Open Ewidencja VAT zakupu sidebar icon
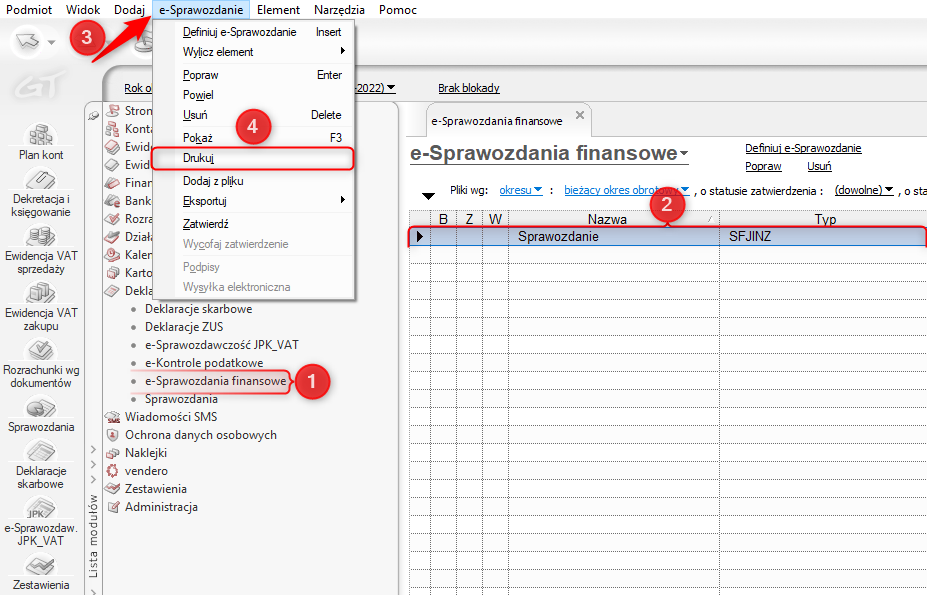Screen dimensions: 927x595 point(40,293)
